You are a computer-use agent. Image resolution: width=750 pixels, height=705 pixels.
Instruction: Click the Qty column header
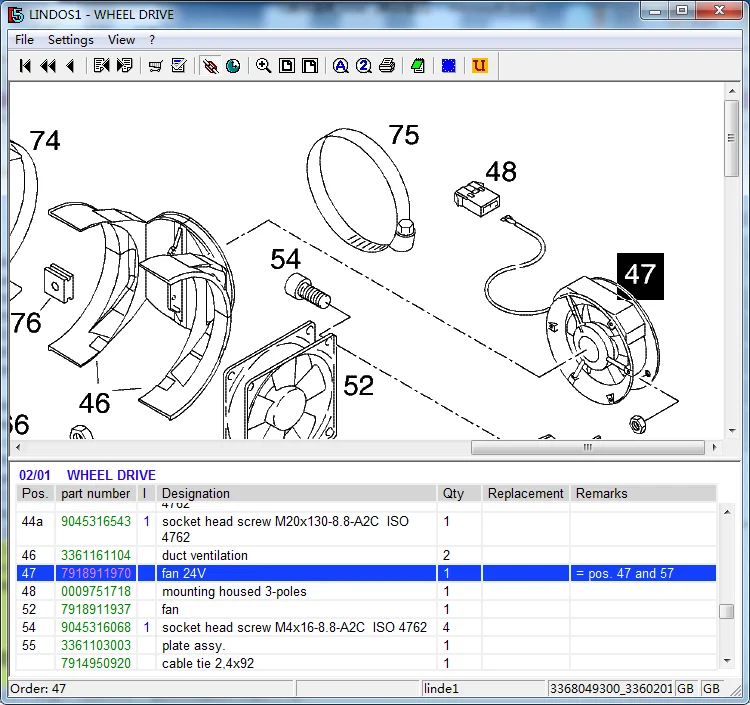(459, 493)
